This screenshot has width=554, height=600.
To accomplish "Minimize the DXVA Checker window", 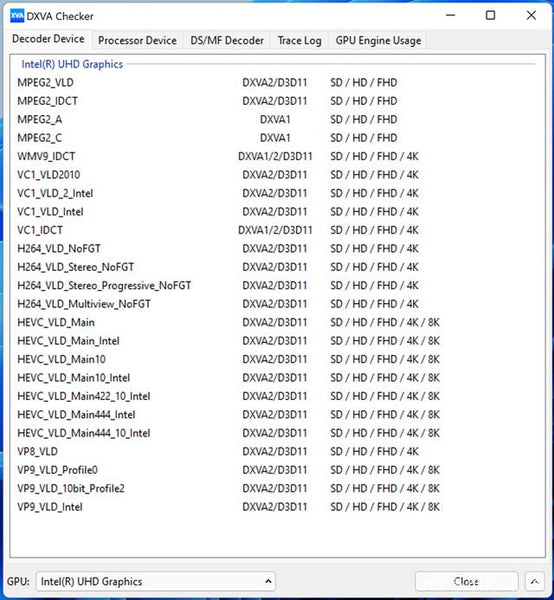I will click(450, 15).
